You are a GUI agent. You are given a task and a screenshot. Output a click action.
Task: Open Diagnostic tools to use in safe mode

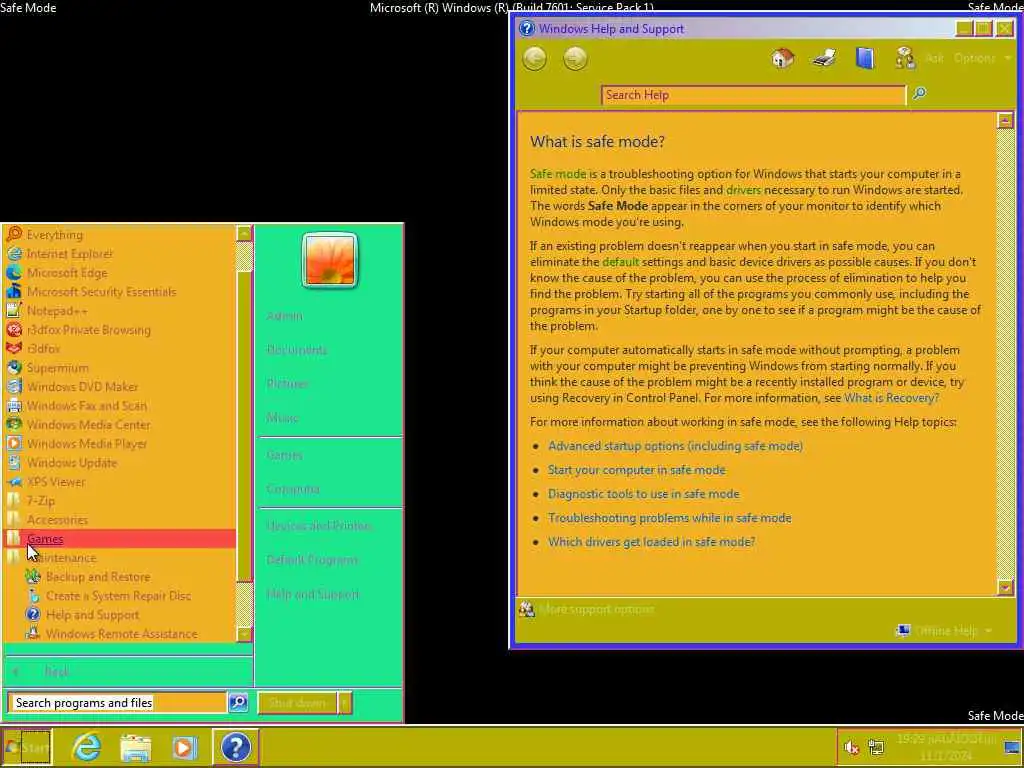pos(643,494)
